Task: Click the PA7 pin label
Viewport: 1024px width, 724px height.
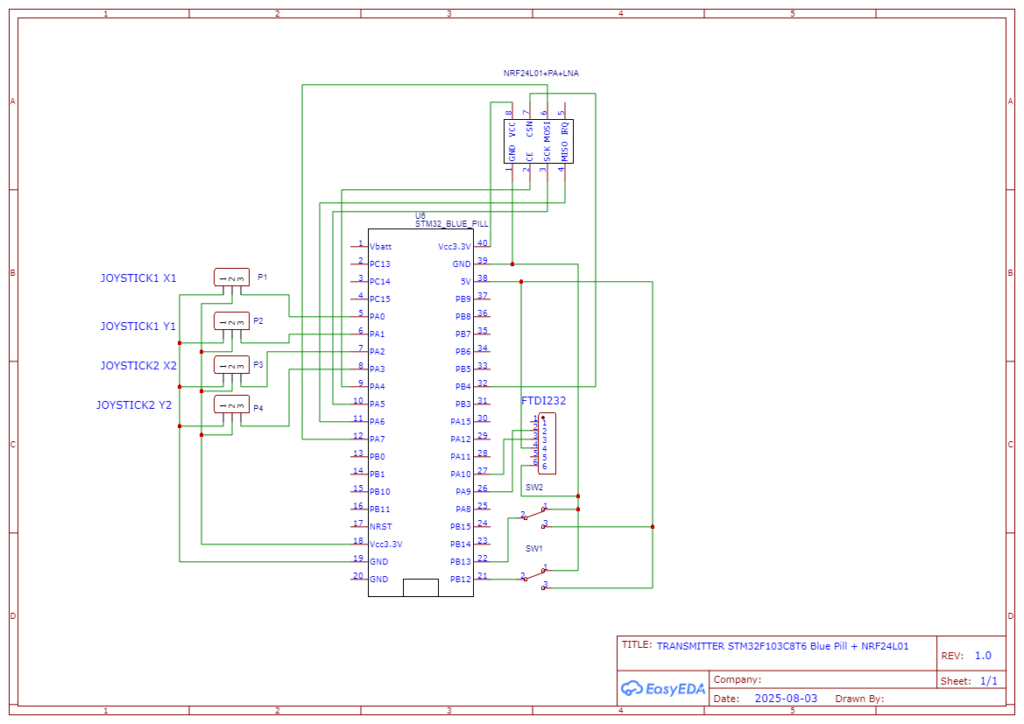Action: (377, 439)
